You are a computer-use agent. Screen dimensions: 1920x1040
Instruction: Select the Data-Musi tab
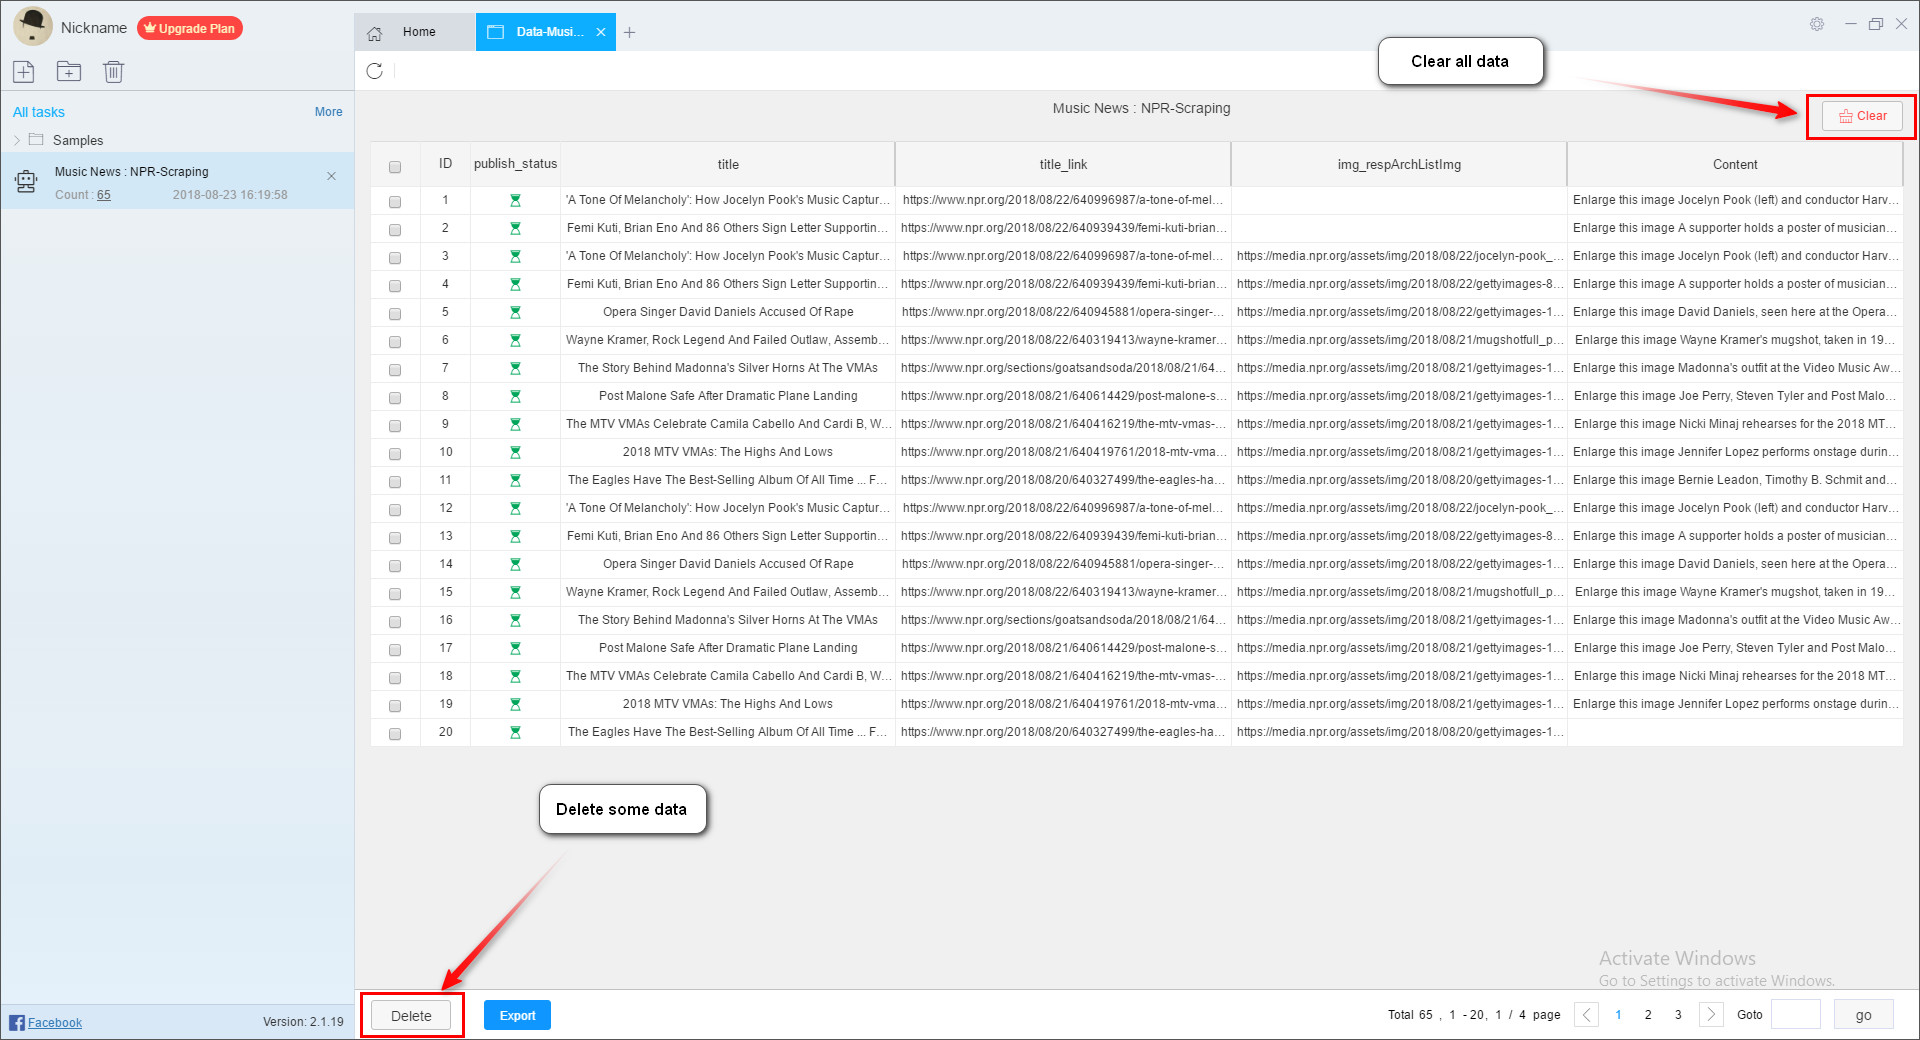click(x=545, y=32)
